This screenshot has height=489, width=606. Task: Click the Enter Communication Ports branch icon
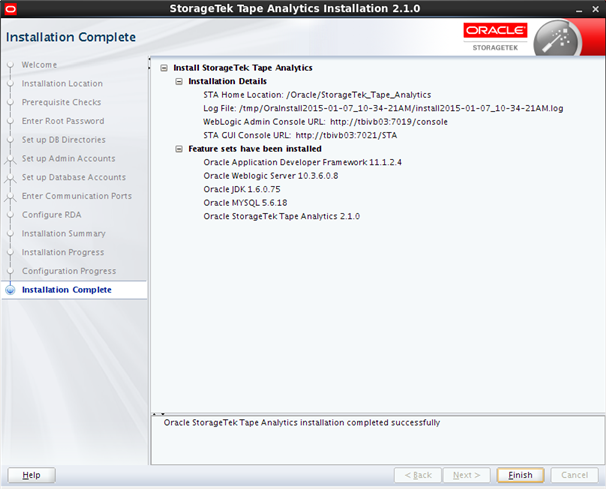(x=10, y=197)
